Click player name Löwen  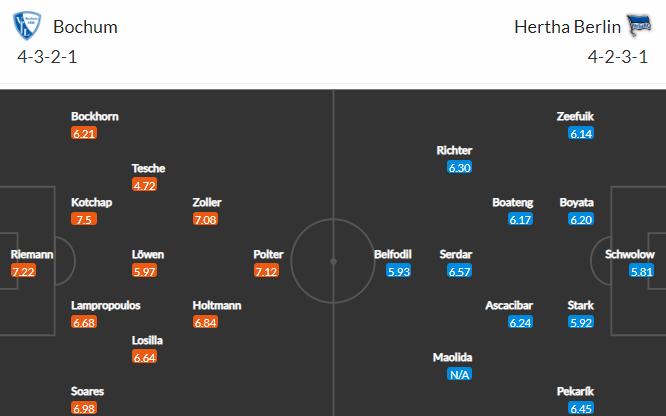pyautogui.click(x=148, y=255)
